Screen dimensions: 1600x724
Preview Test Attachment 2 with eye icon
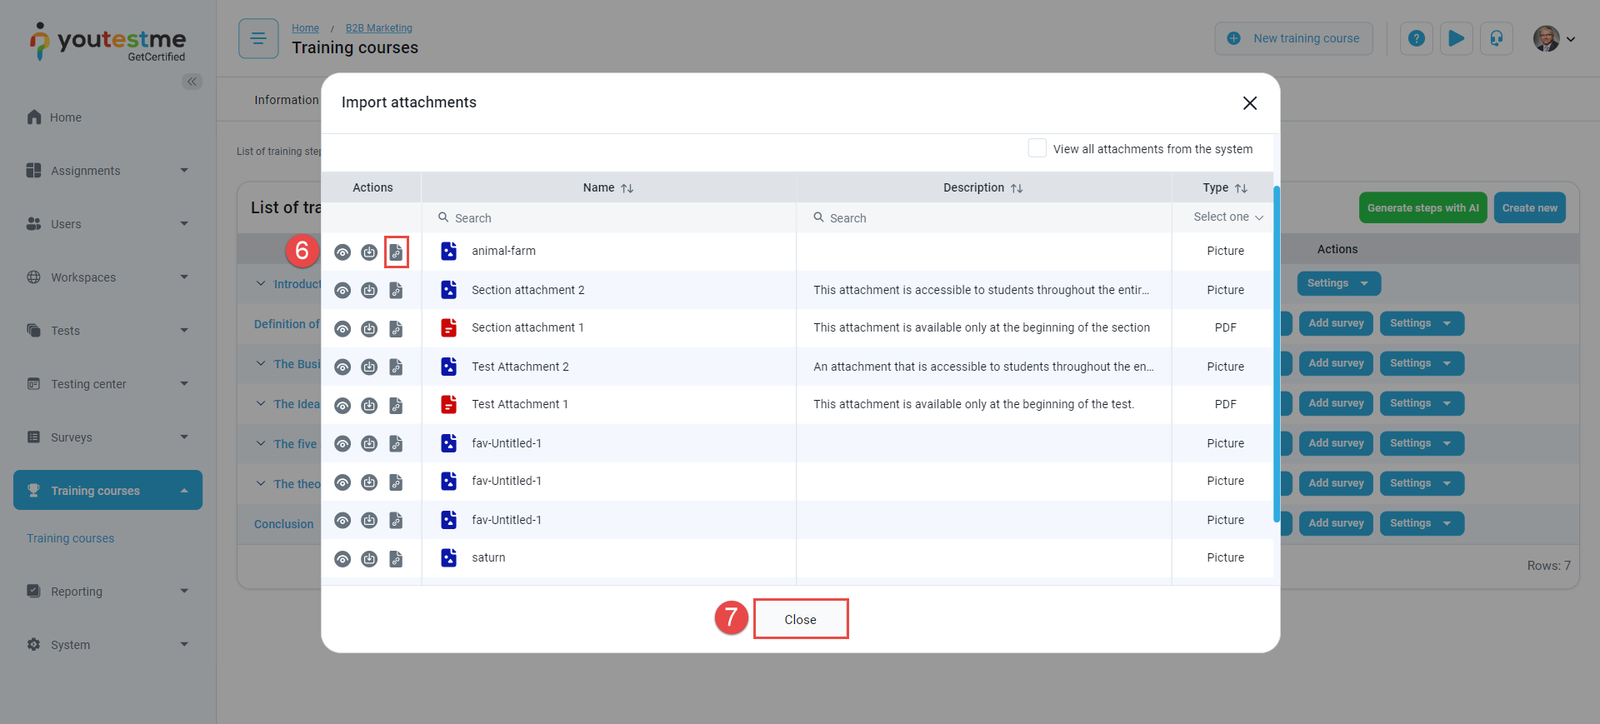coord(342,367)
